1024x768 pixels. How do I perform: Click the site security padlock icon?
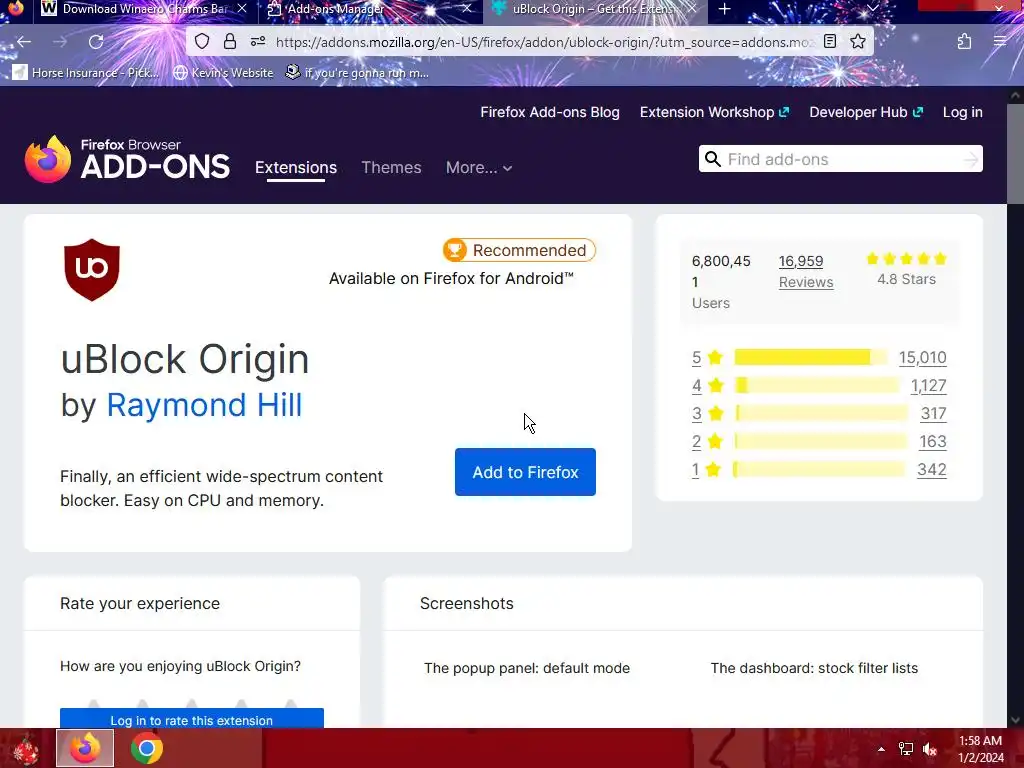pyautogui.click(x=230, y=42)
